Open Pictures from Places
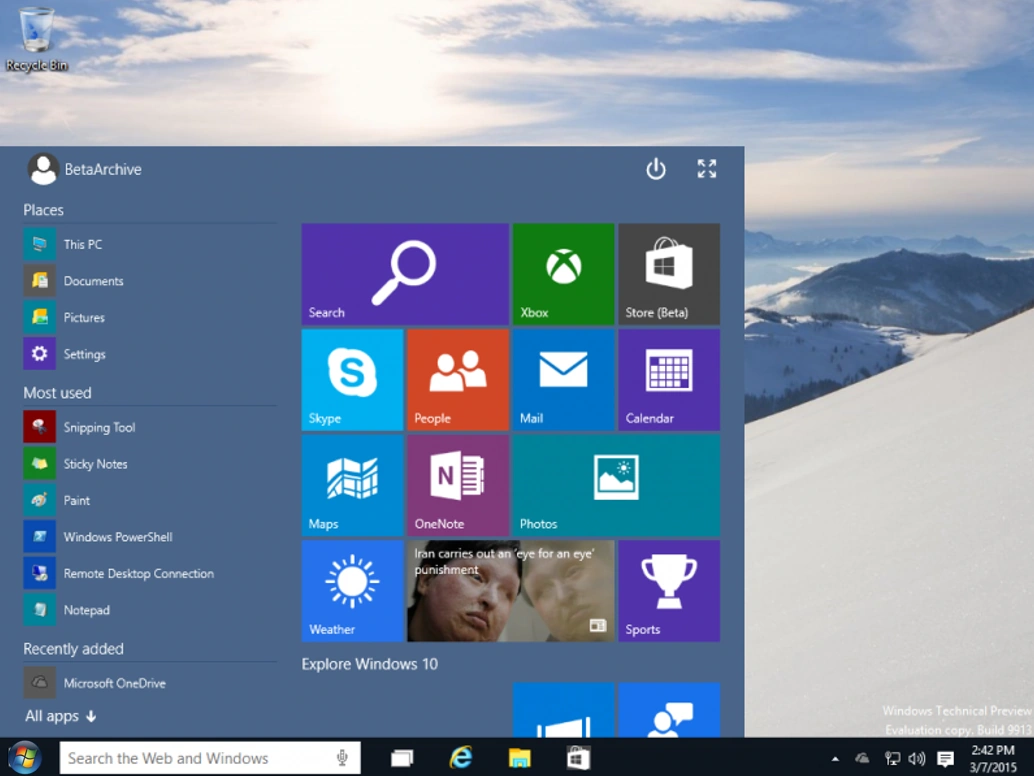1034x776 pixels. 150,317
